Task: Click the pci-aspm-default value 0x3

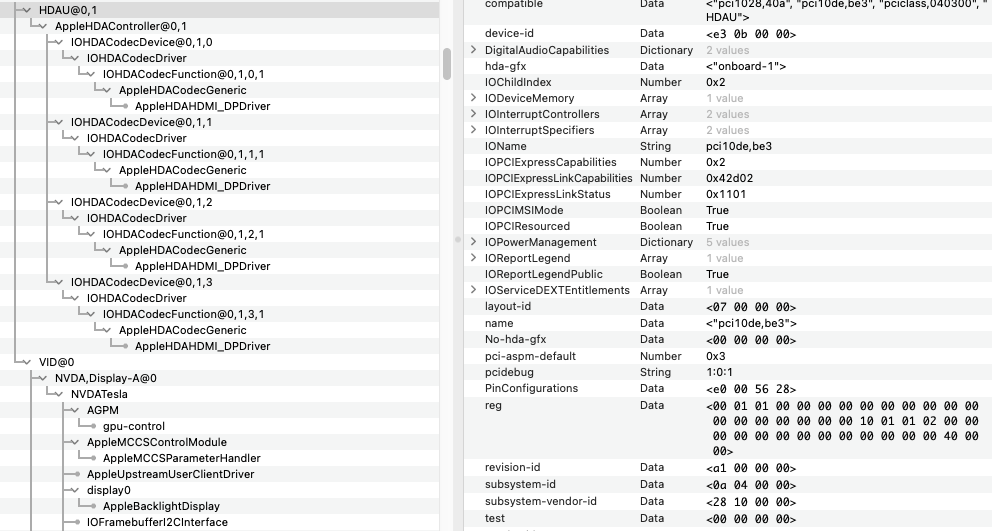Action: coord(716,356)
